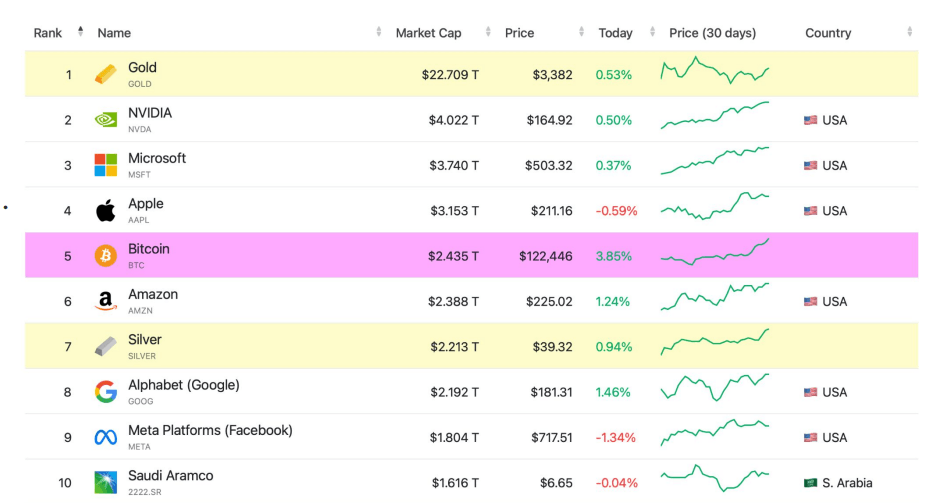
Task: Open the Bitcoin name link
Action: [149, 249]
